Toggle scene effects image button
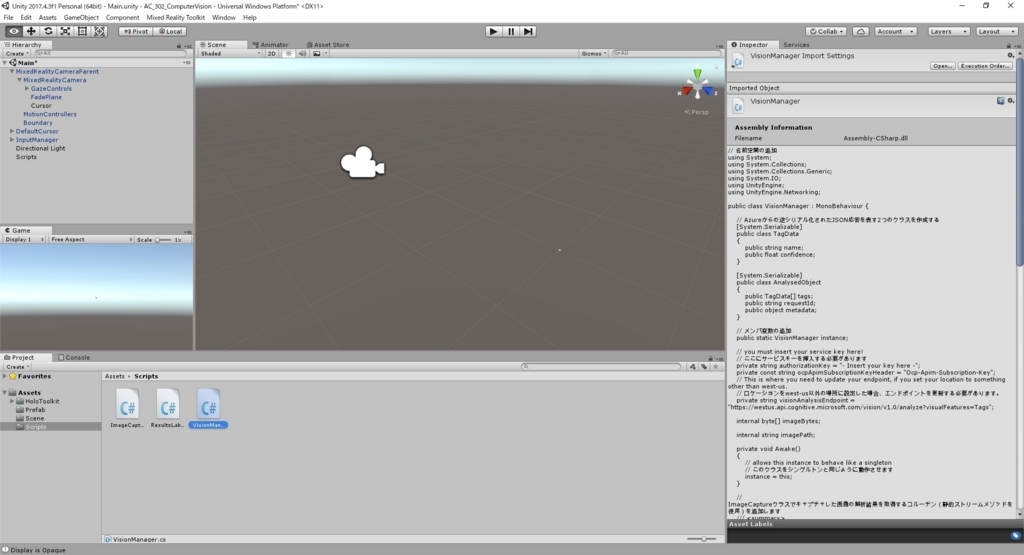 pyautogui.click(x=317, y=54)
